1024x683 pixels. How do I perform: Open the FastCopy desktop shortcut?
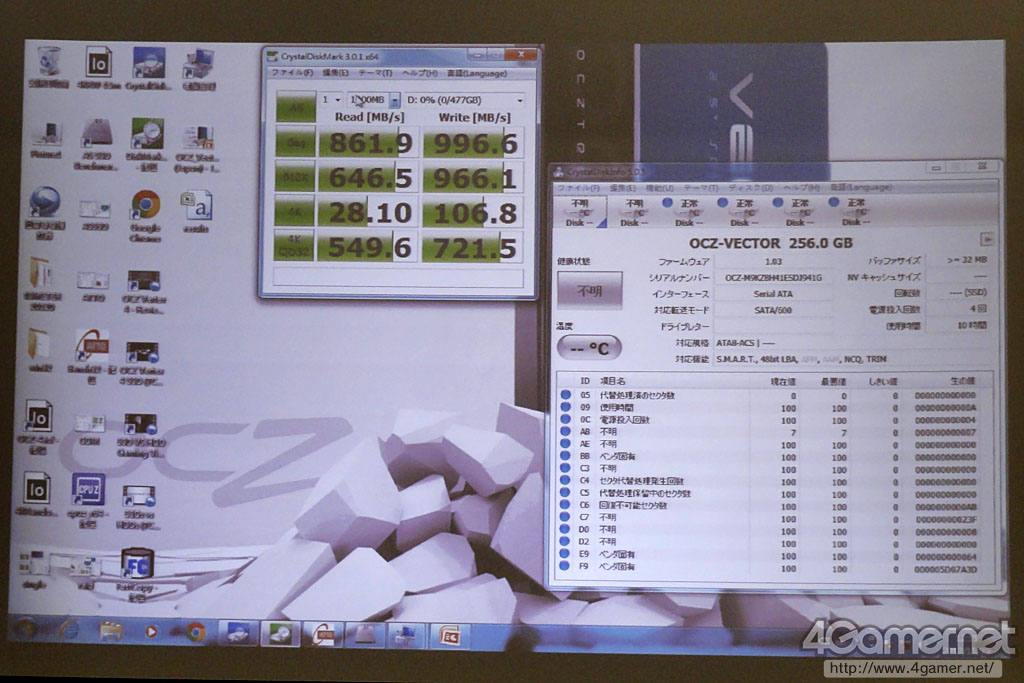pyautogui.click(x=135, y=573)
